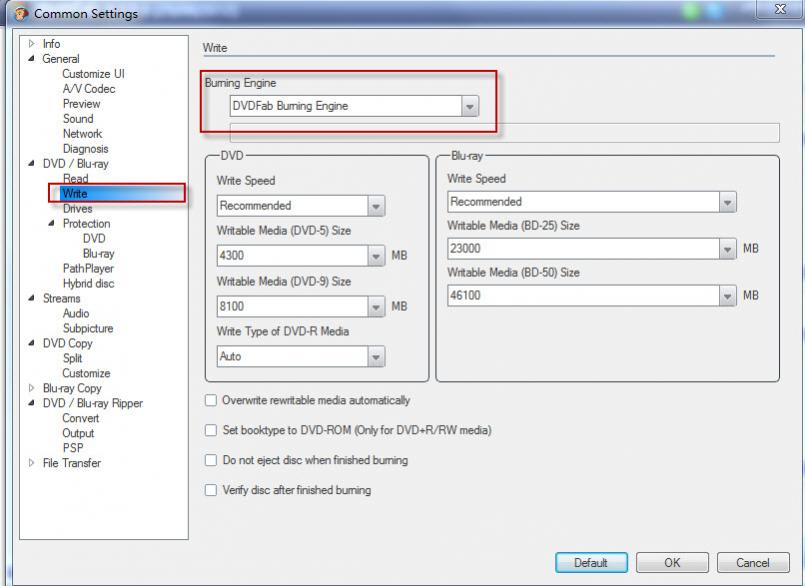Viewport: 805px width, 586px height.
Task: Select Subpicture under Streams
Action: (88, 328)
